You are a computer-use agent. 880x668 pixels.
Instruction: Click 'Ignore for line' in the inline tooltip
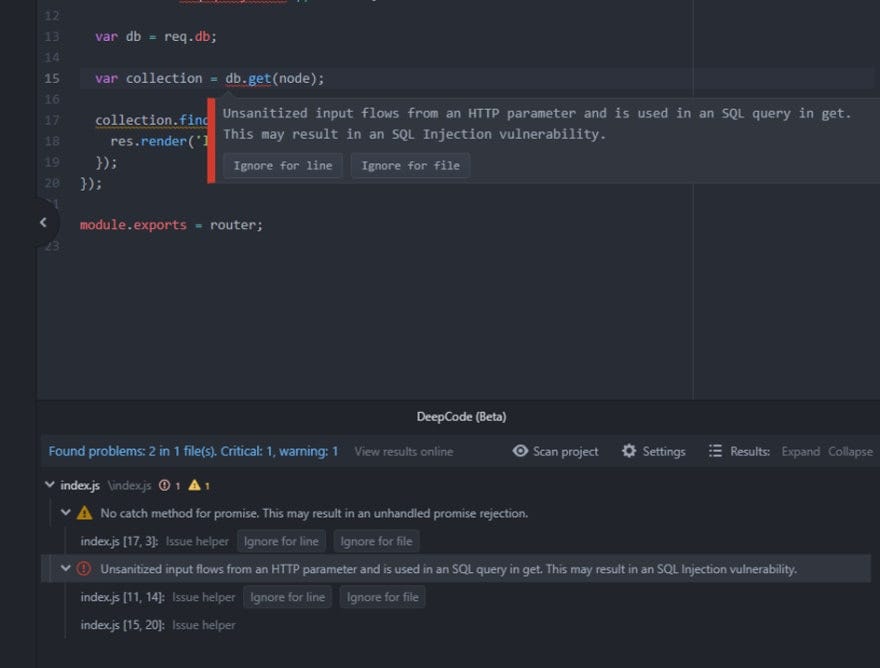(286, 166)
